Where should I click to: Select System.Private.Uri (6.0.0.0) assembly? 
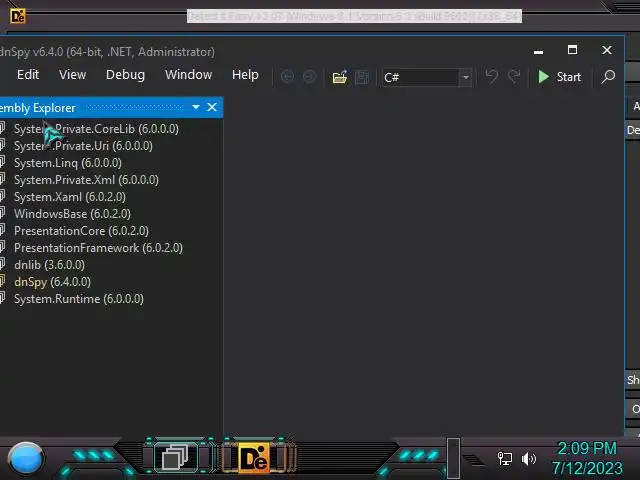tap(83, 146)
